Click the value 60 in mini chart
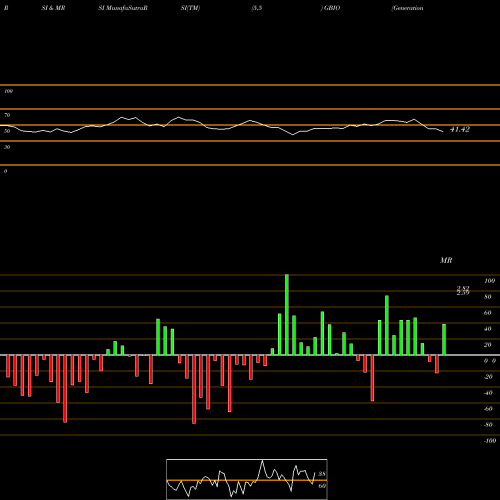The image size is (500, 500). [x=322, y=486]
